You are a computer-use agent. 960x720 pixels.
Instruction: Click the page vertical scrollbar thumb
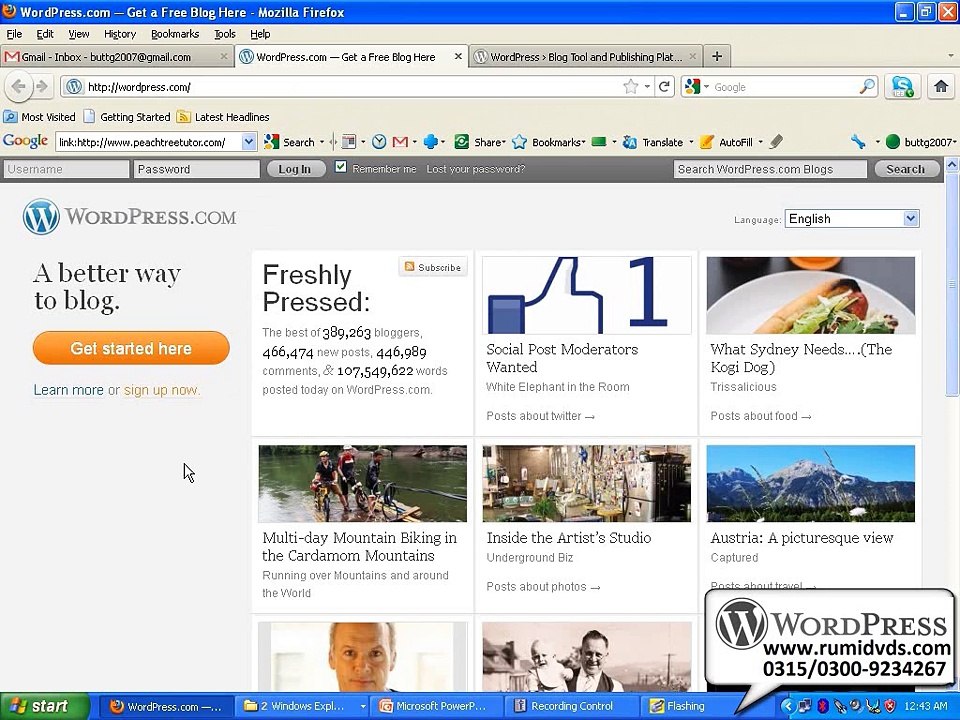952,285
